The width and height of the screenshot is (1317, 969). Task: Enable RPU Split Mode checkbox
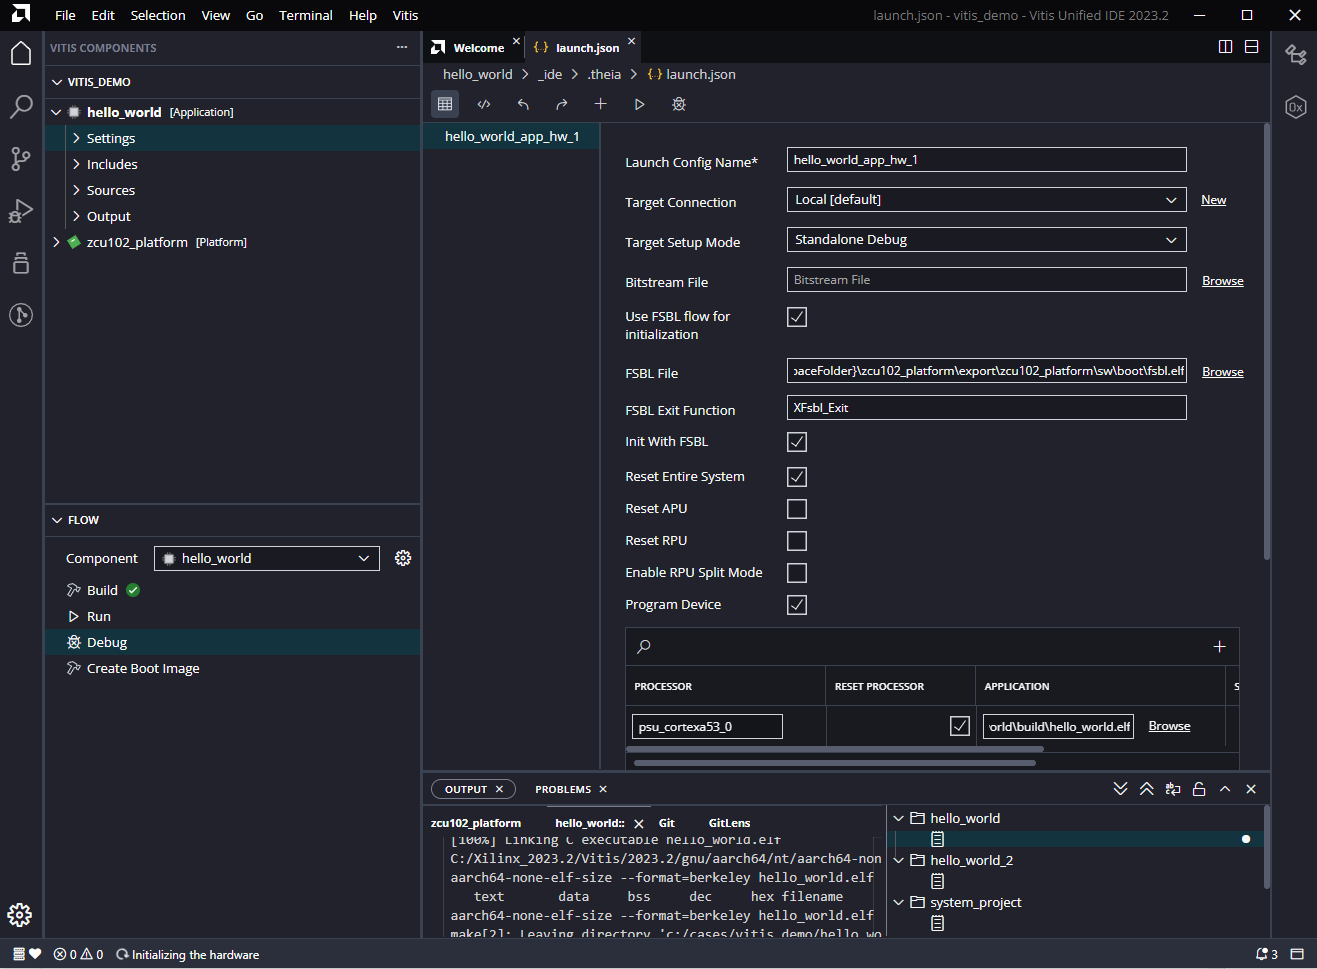(x=797, y=573)
